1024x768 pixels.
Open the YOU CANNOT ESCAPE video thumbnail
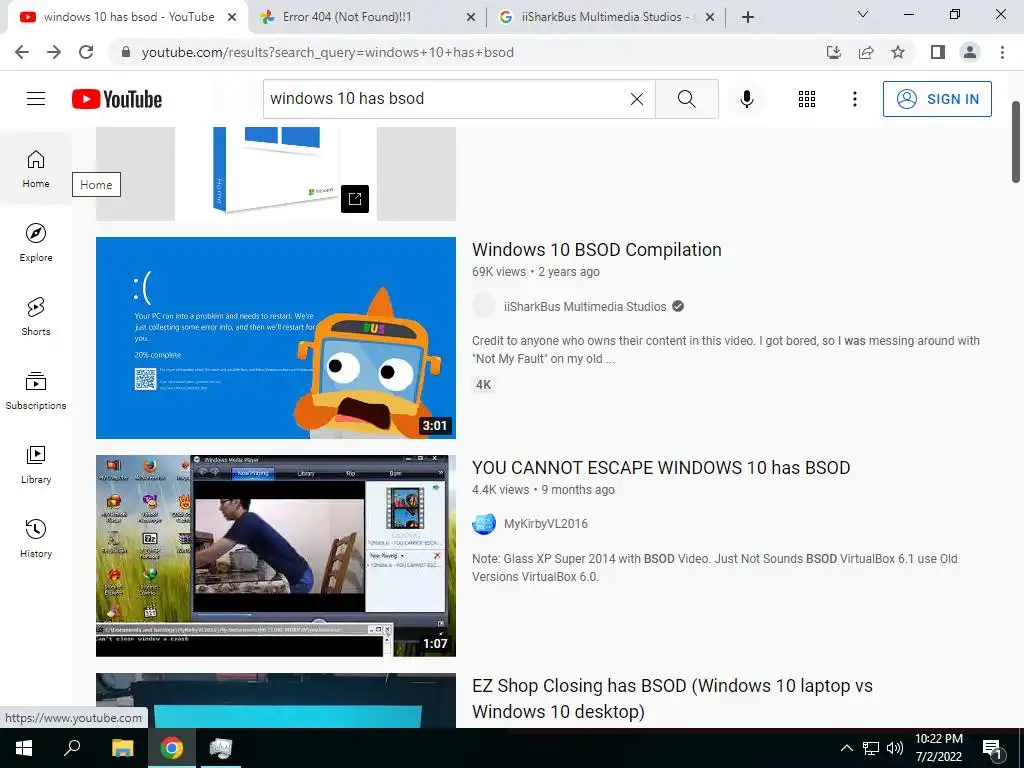coord(276,556)
